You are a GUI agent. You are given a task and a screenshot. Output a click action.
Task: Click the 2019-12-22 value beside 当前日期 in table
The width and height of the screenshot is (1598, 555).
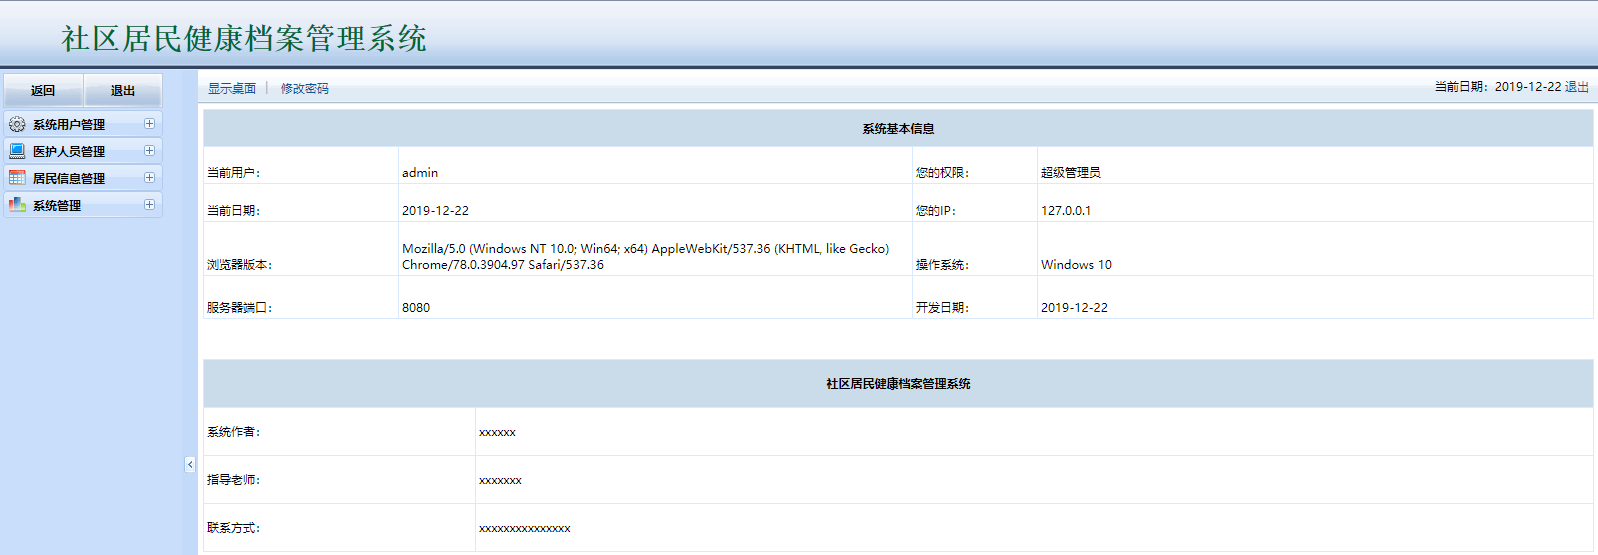(x=435, y=210)
